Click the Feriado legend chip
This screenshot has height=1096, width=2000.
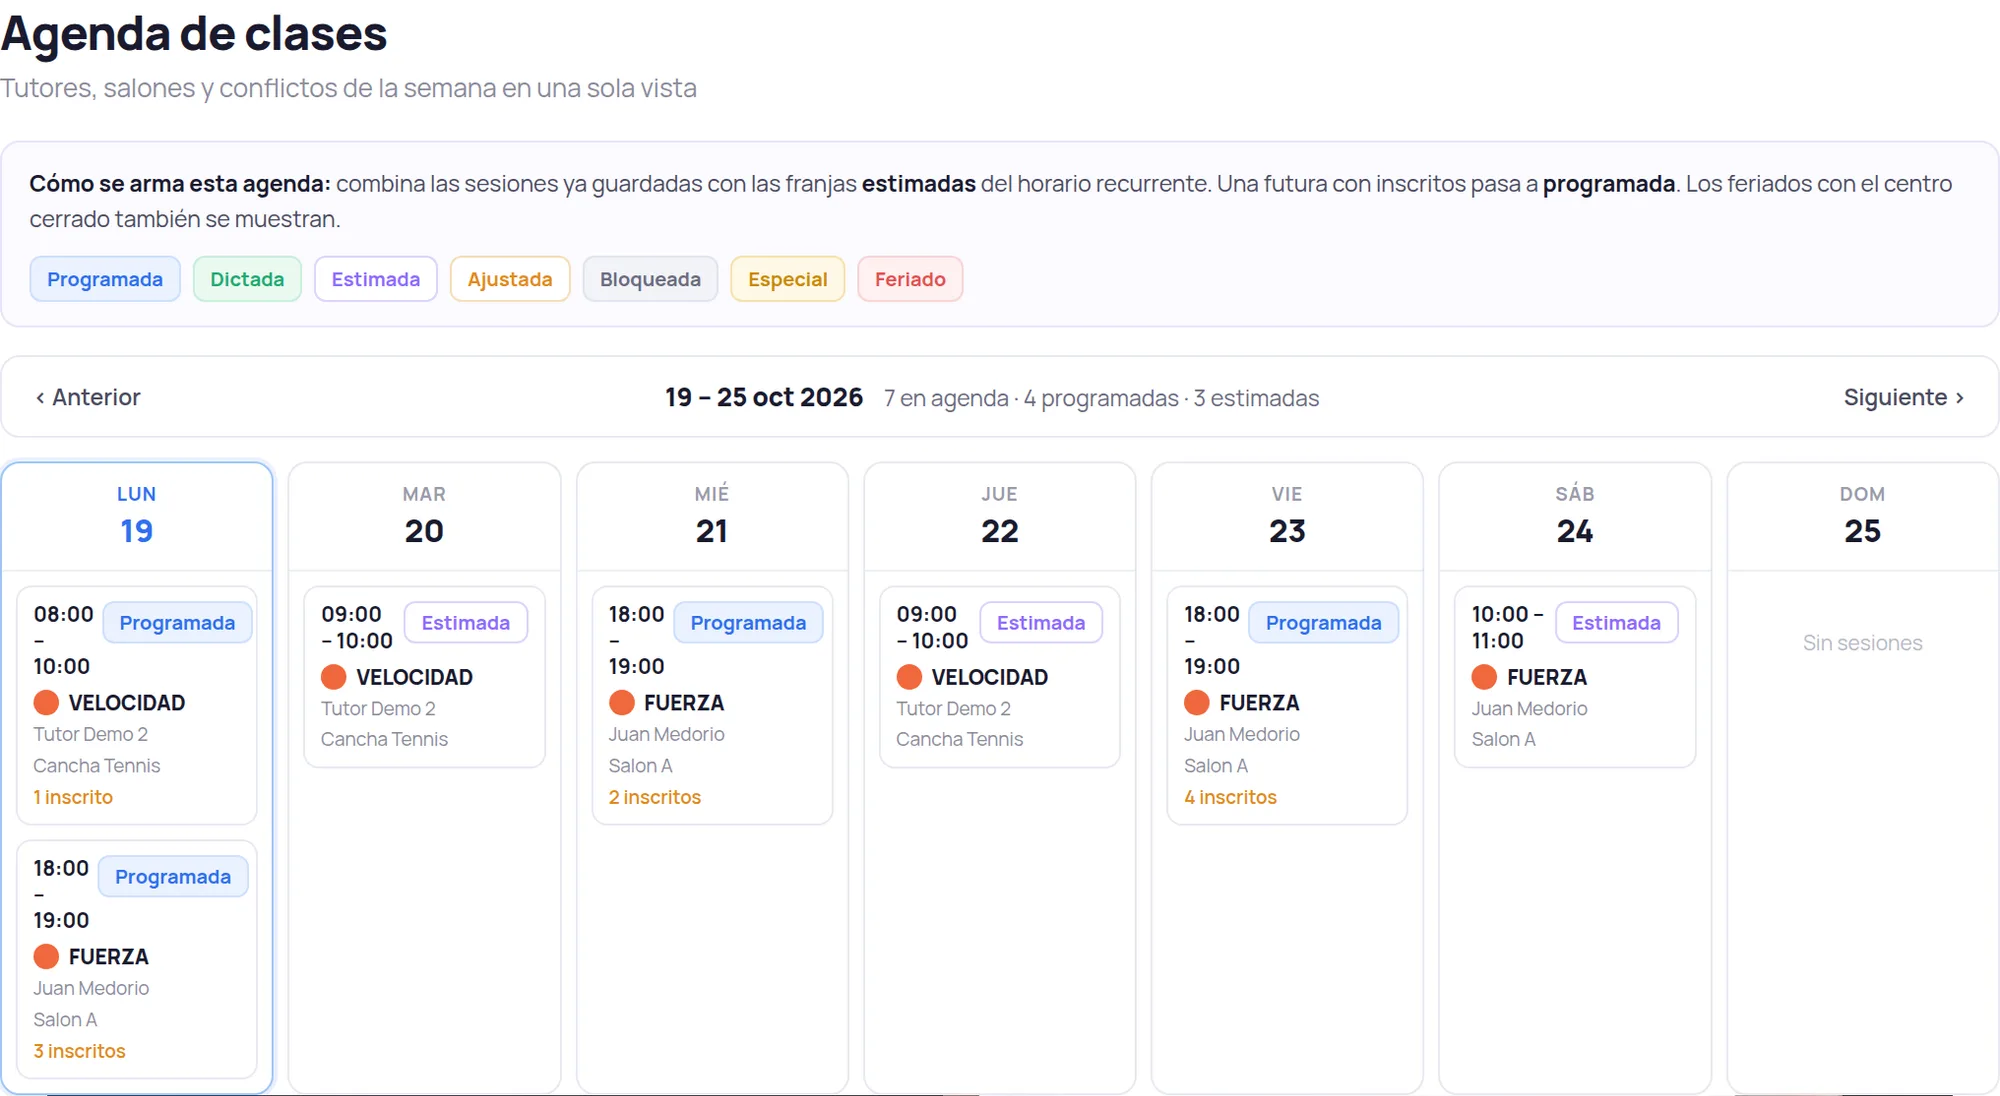(x=910, y=279)
